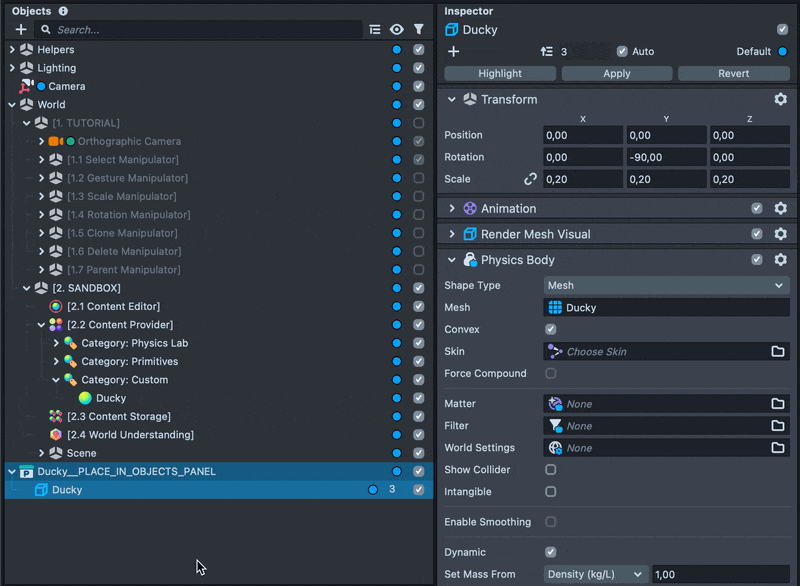Browse for Skin using the folder icon
Viewport: 800px width, 586px height.
777,352
